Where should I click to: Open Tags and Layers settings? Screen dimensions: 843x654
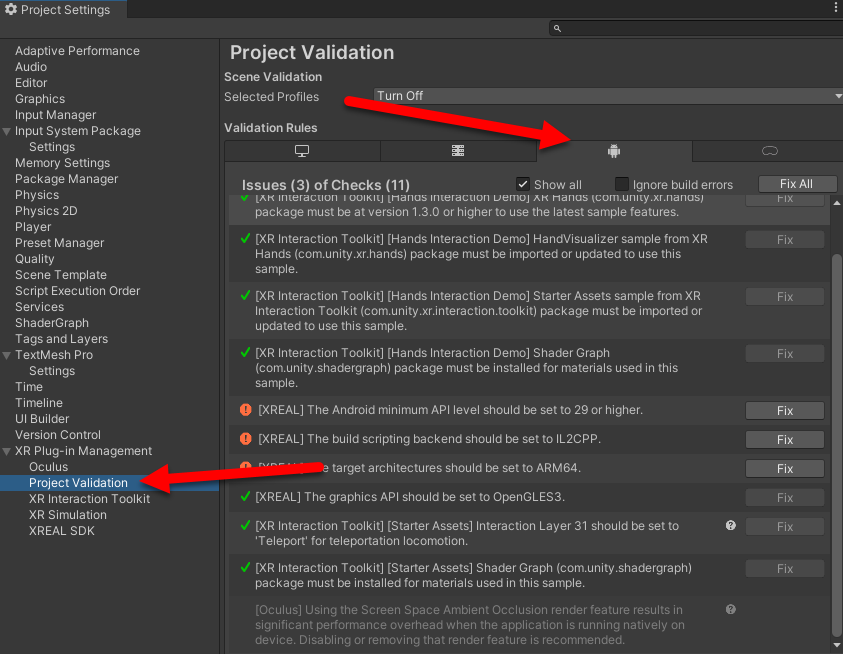click(x=61, y=339)
